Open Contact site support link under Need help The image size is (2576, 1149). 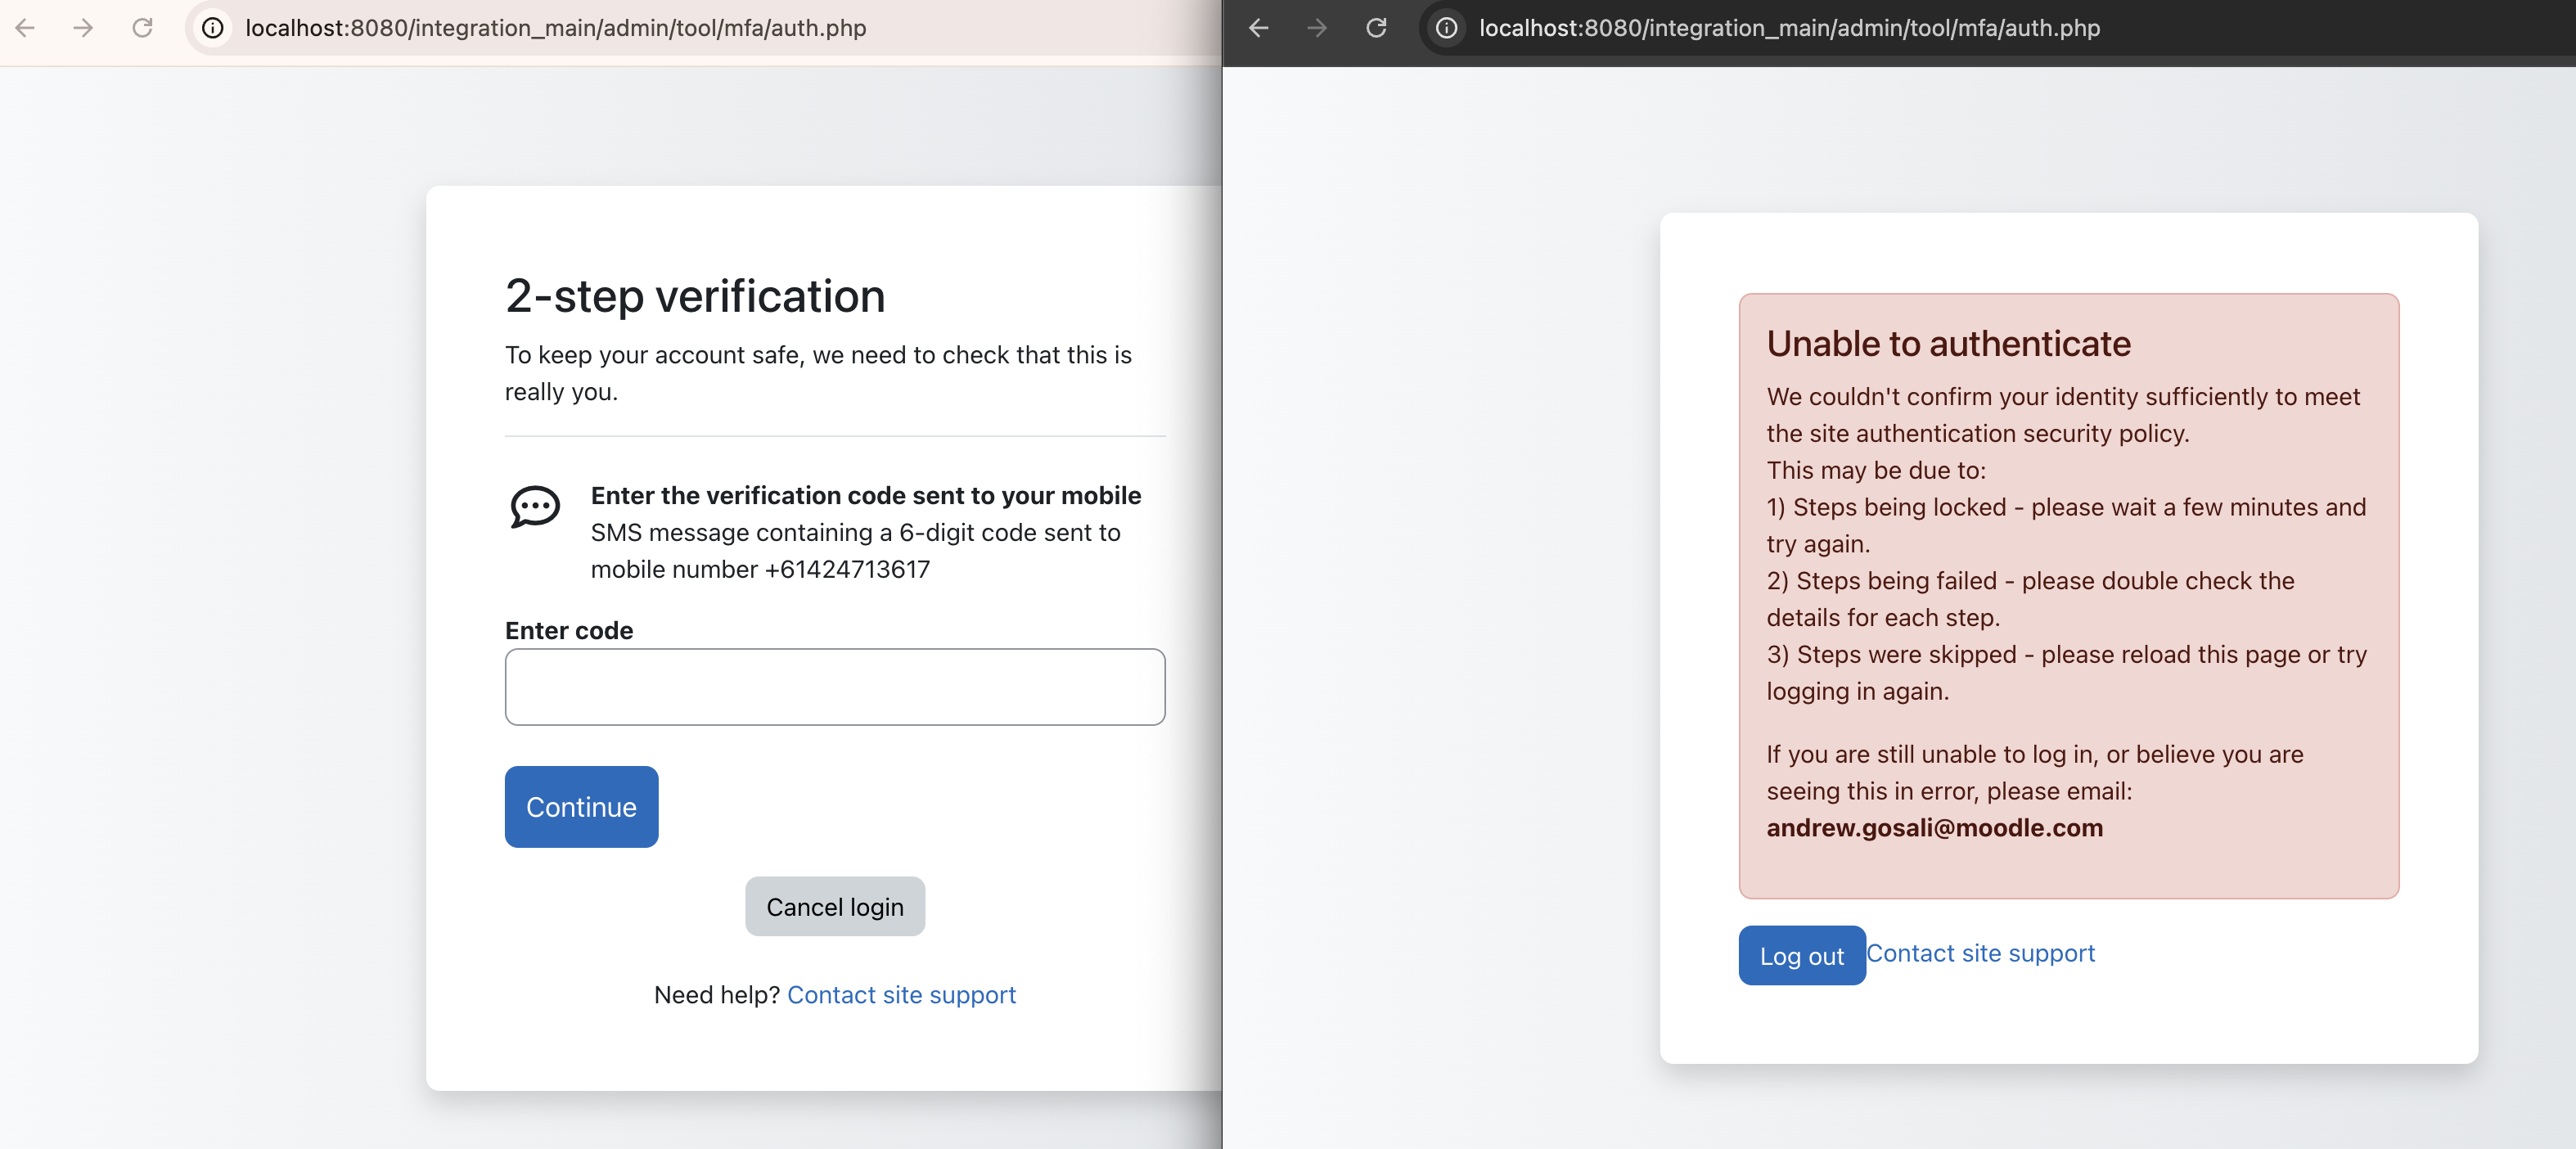point(901,995)
